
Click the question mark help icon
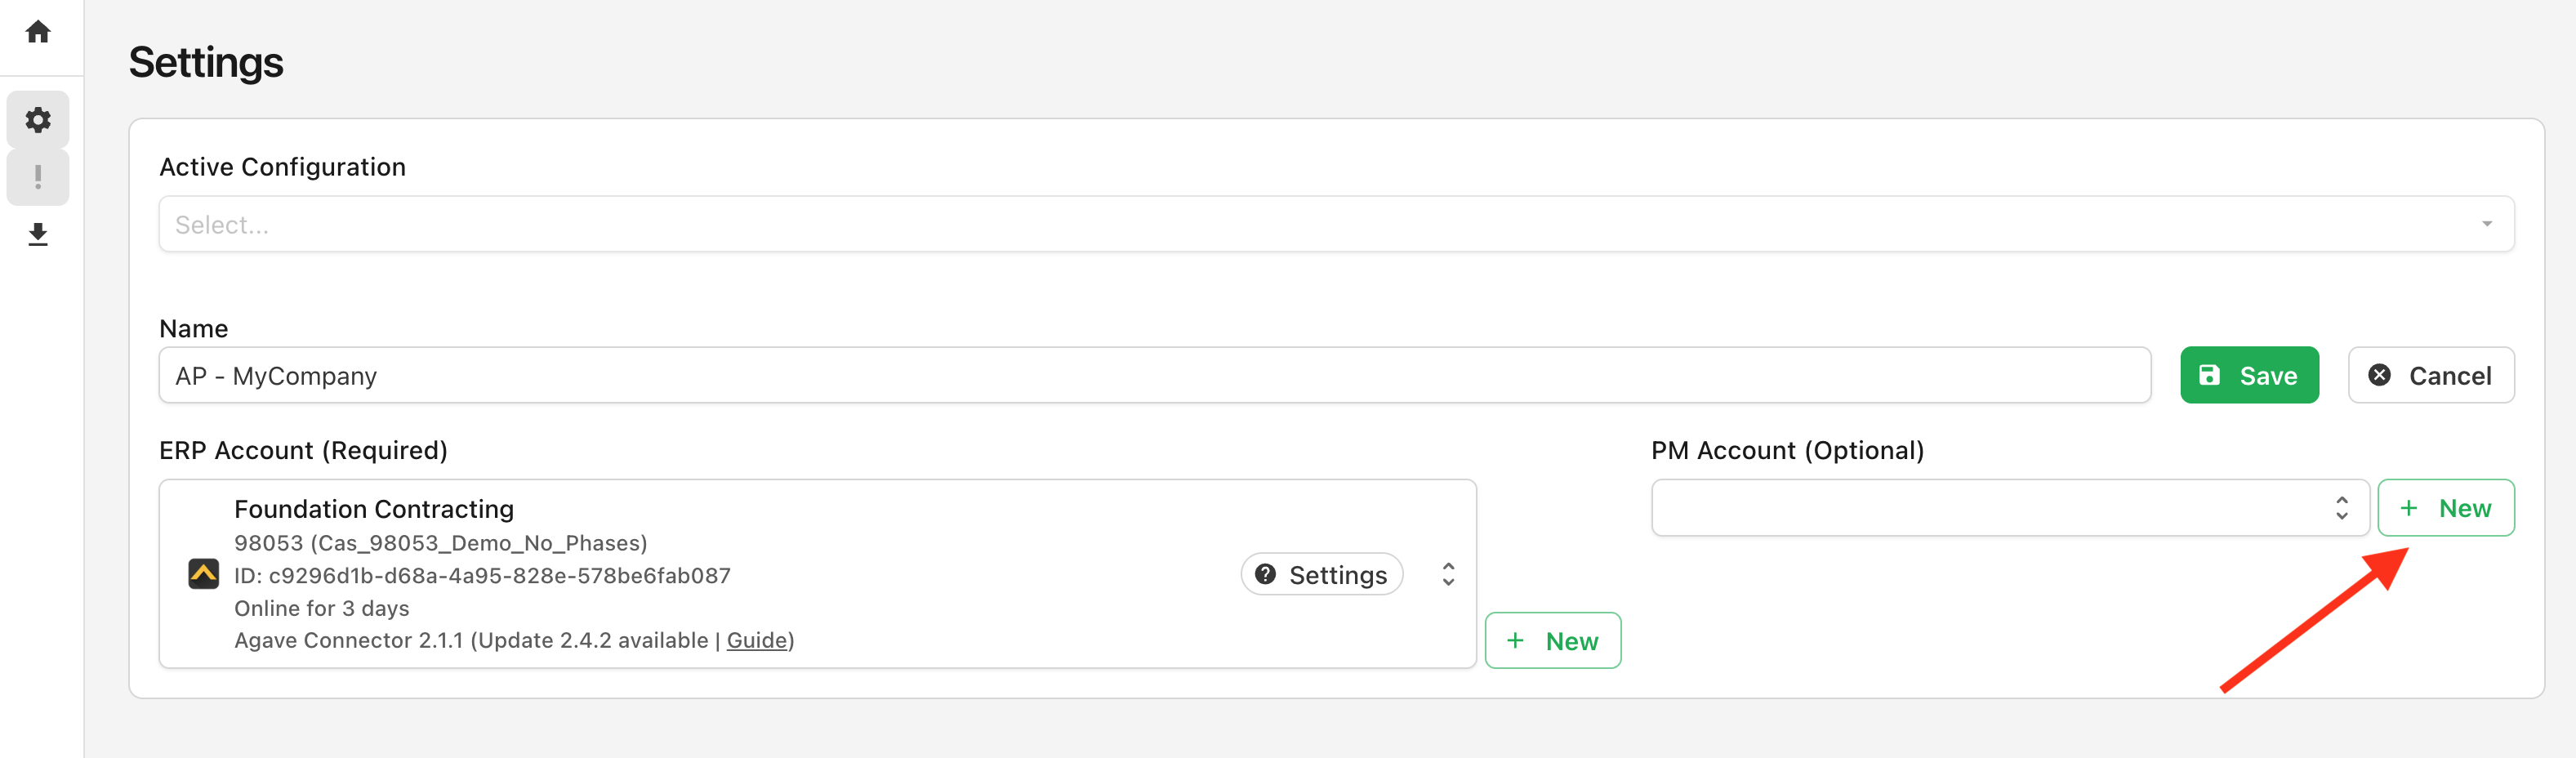click(x=1265, y=574)
